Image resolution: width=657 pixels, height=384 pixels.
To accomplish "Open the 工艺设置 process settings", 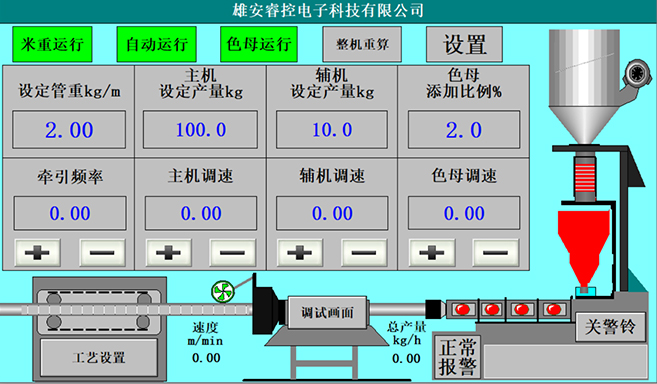I will tap(99, 358).
